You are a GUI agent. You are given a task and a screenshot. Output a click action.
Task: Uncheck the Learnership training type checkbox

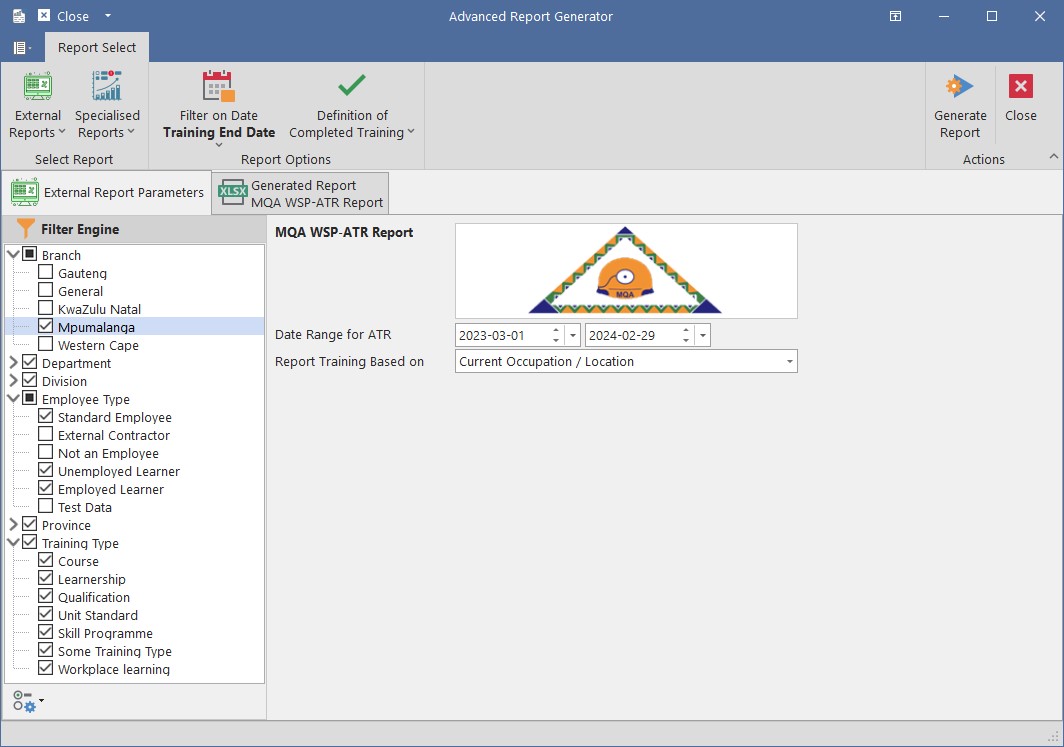pyautogui.click(x=45, y=578)
